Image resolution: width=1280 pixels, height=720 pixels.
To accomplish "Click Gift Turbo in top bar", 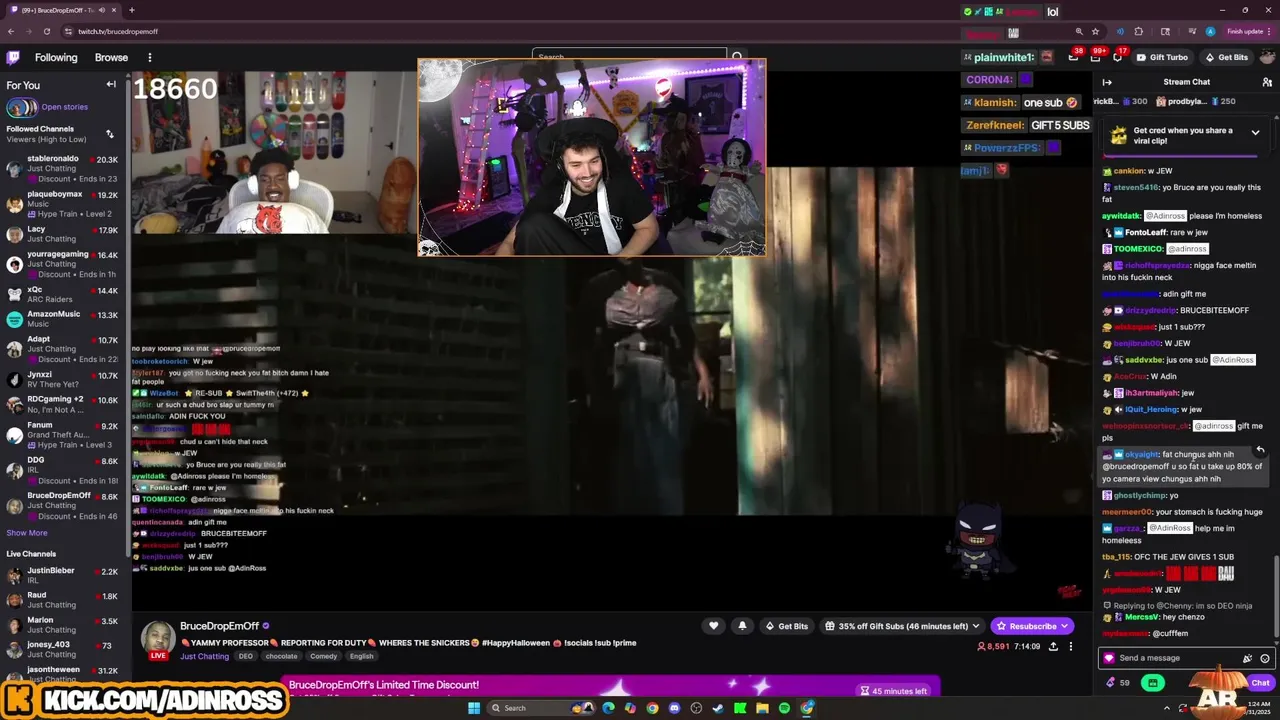I will [1162, 57].
